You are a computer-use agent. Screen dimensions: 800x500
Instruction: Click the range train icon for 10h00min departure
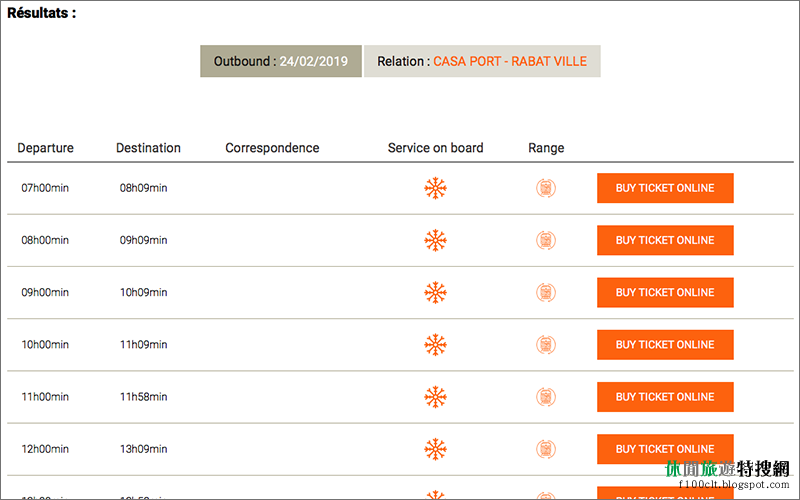tap(546, 345)
